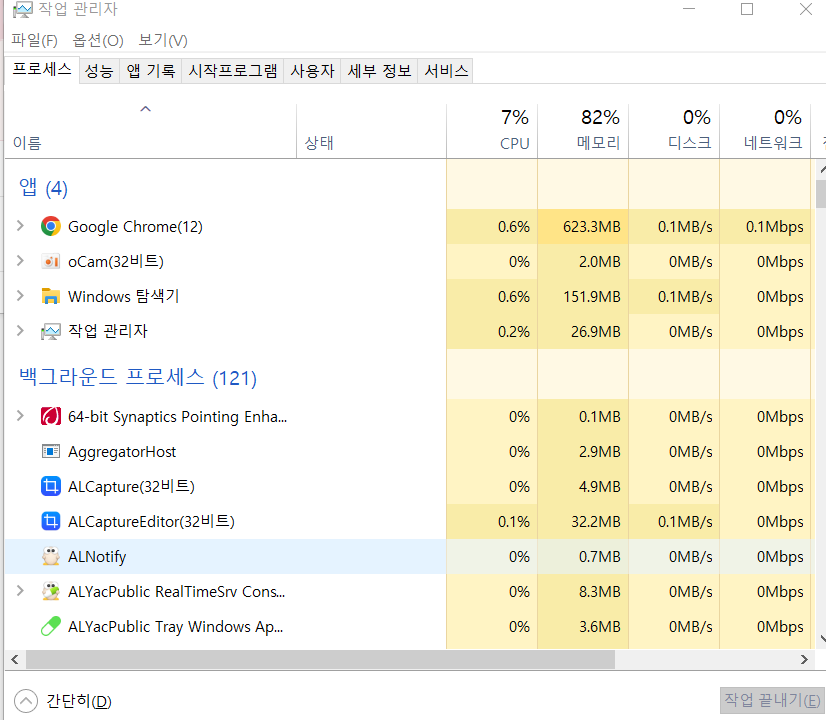Click the 작업 관리자 row icon
The image size is (826, 720).
click(51, 331)
